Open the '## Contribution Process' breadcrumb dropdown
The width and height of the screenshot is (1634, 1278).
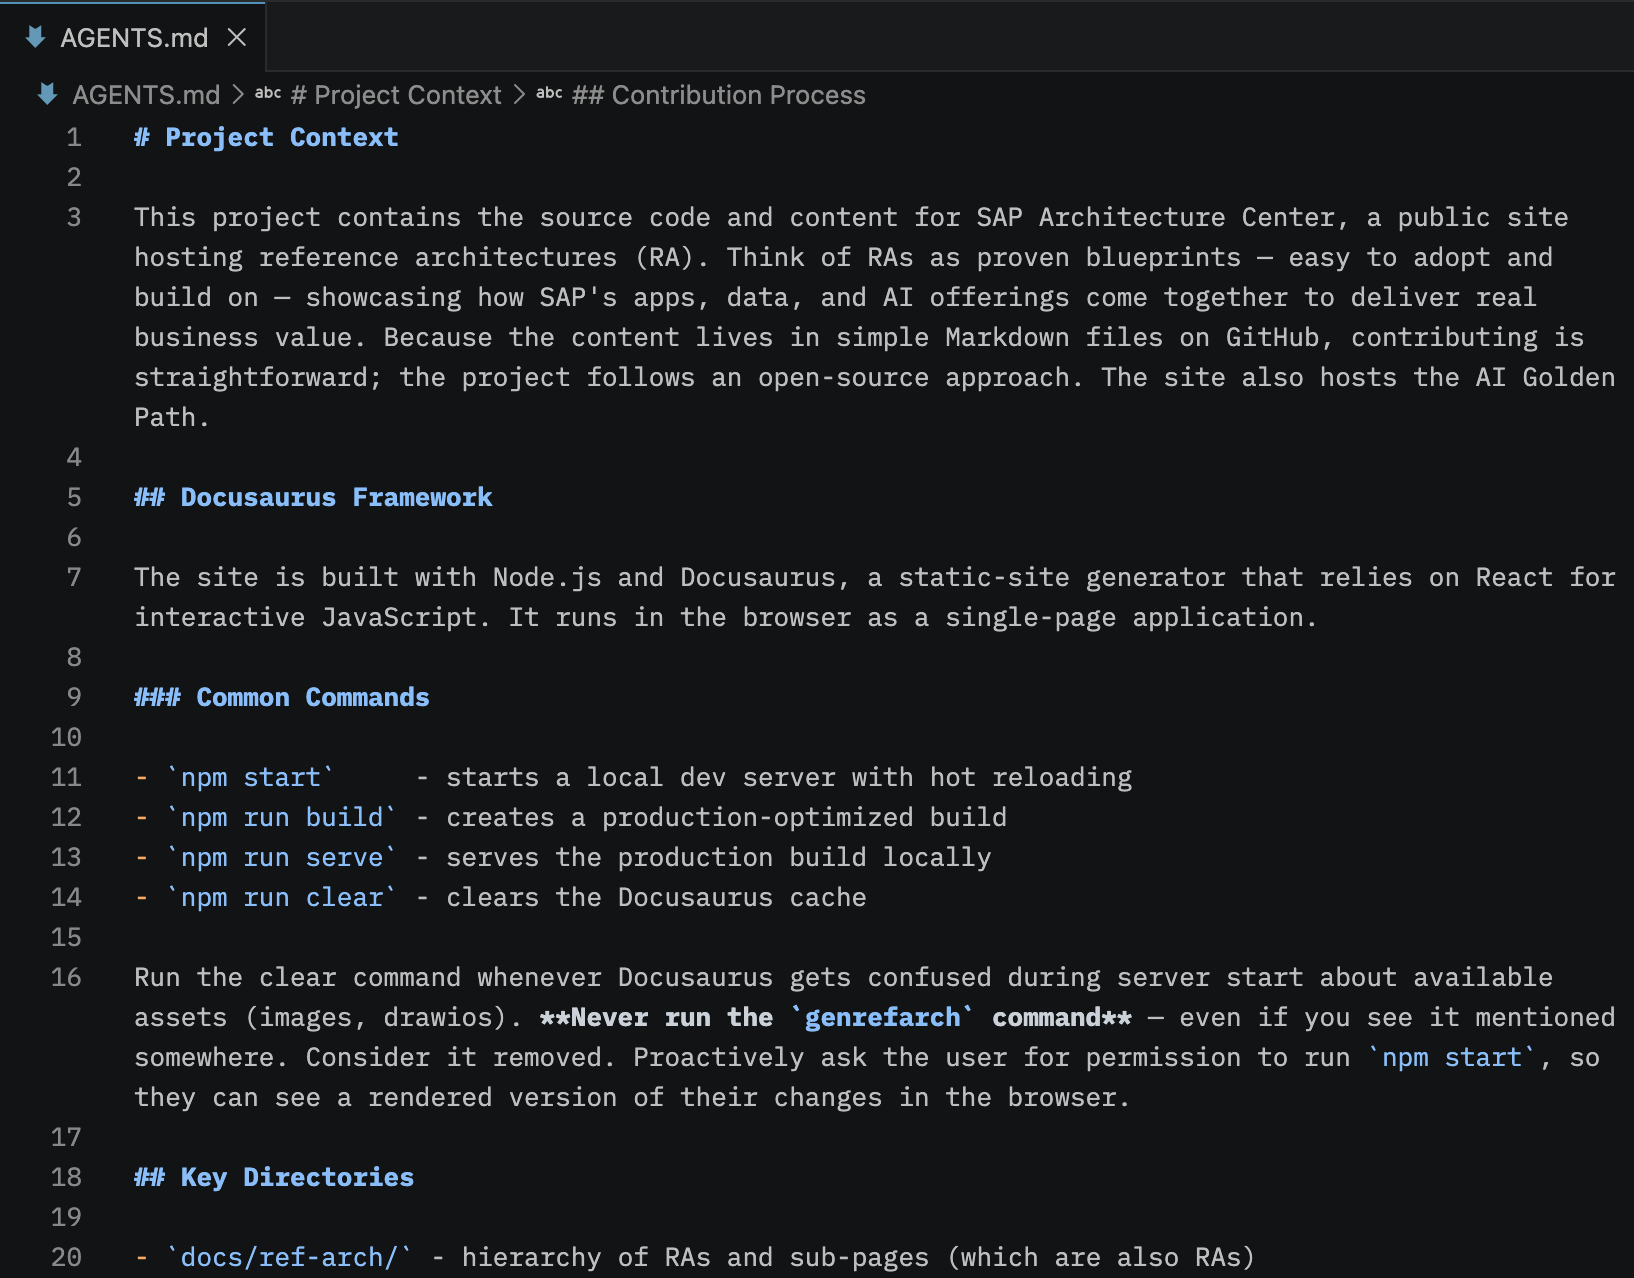tap(718, 95)
